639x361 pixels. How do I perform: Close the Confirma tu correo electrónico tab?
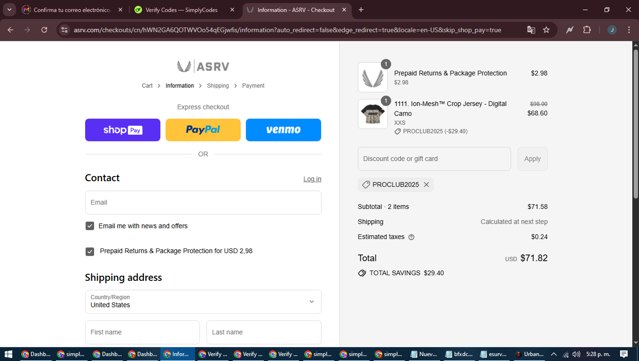pyautogui.click(x=120, y=10)
